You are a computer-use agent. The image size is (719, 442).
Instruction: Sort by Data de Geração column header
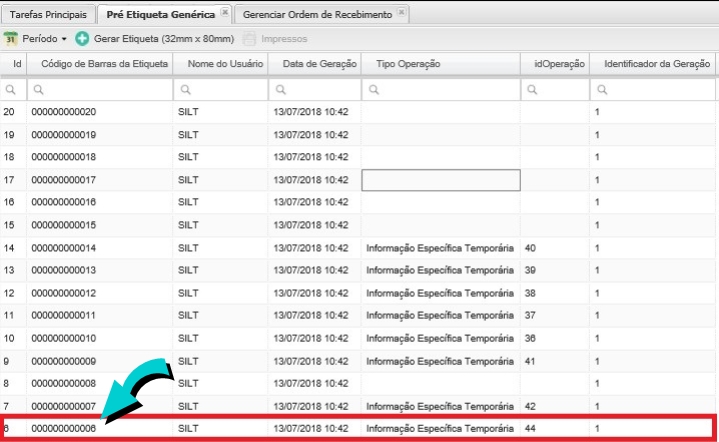(x=315, y=64)
